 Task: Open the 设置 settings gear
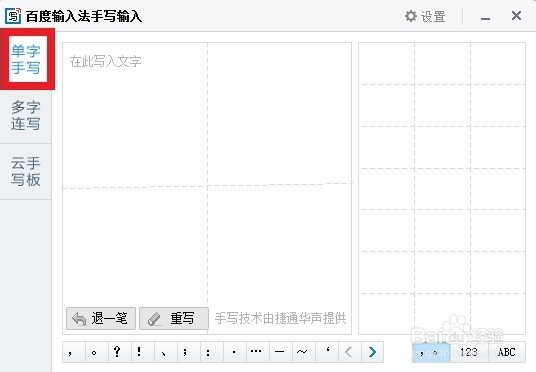425,16
